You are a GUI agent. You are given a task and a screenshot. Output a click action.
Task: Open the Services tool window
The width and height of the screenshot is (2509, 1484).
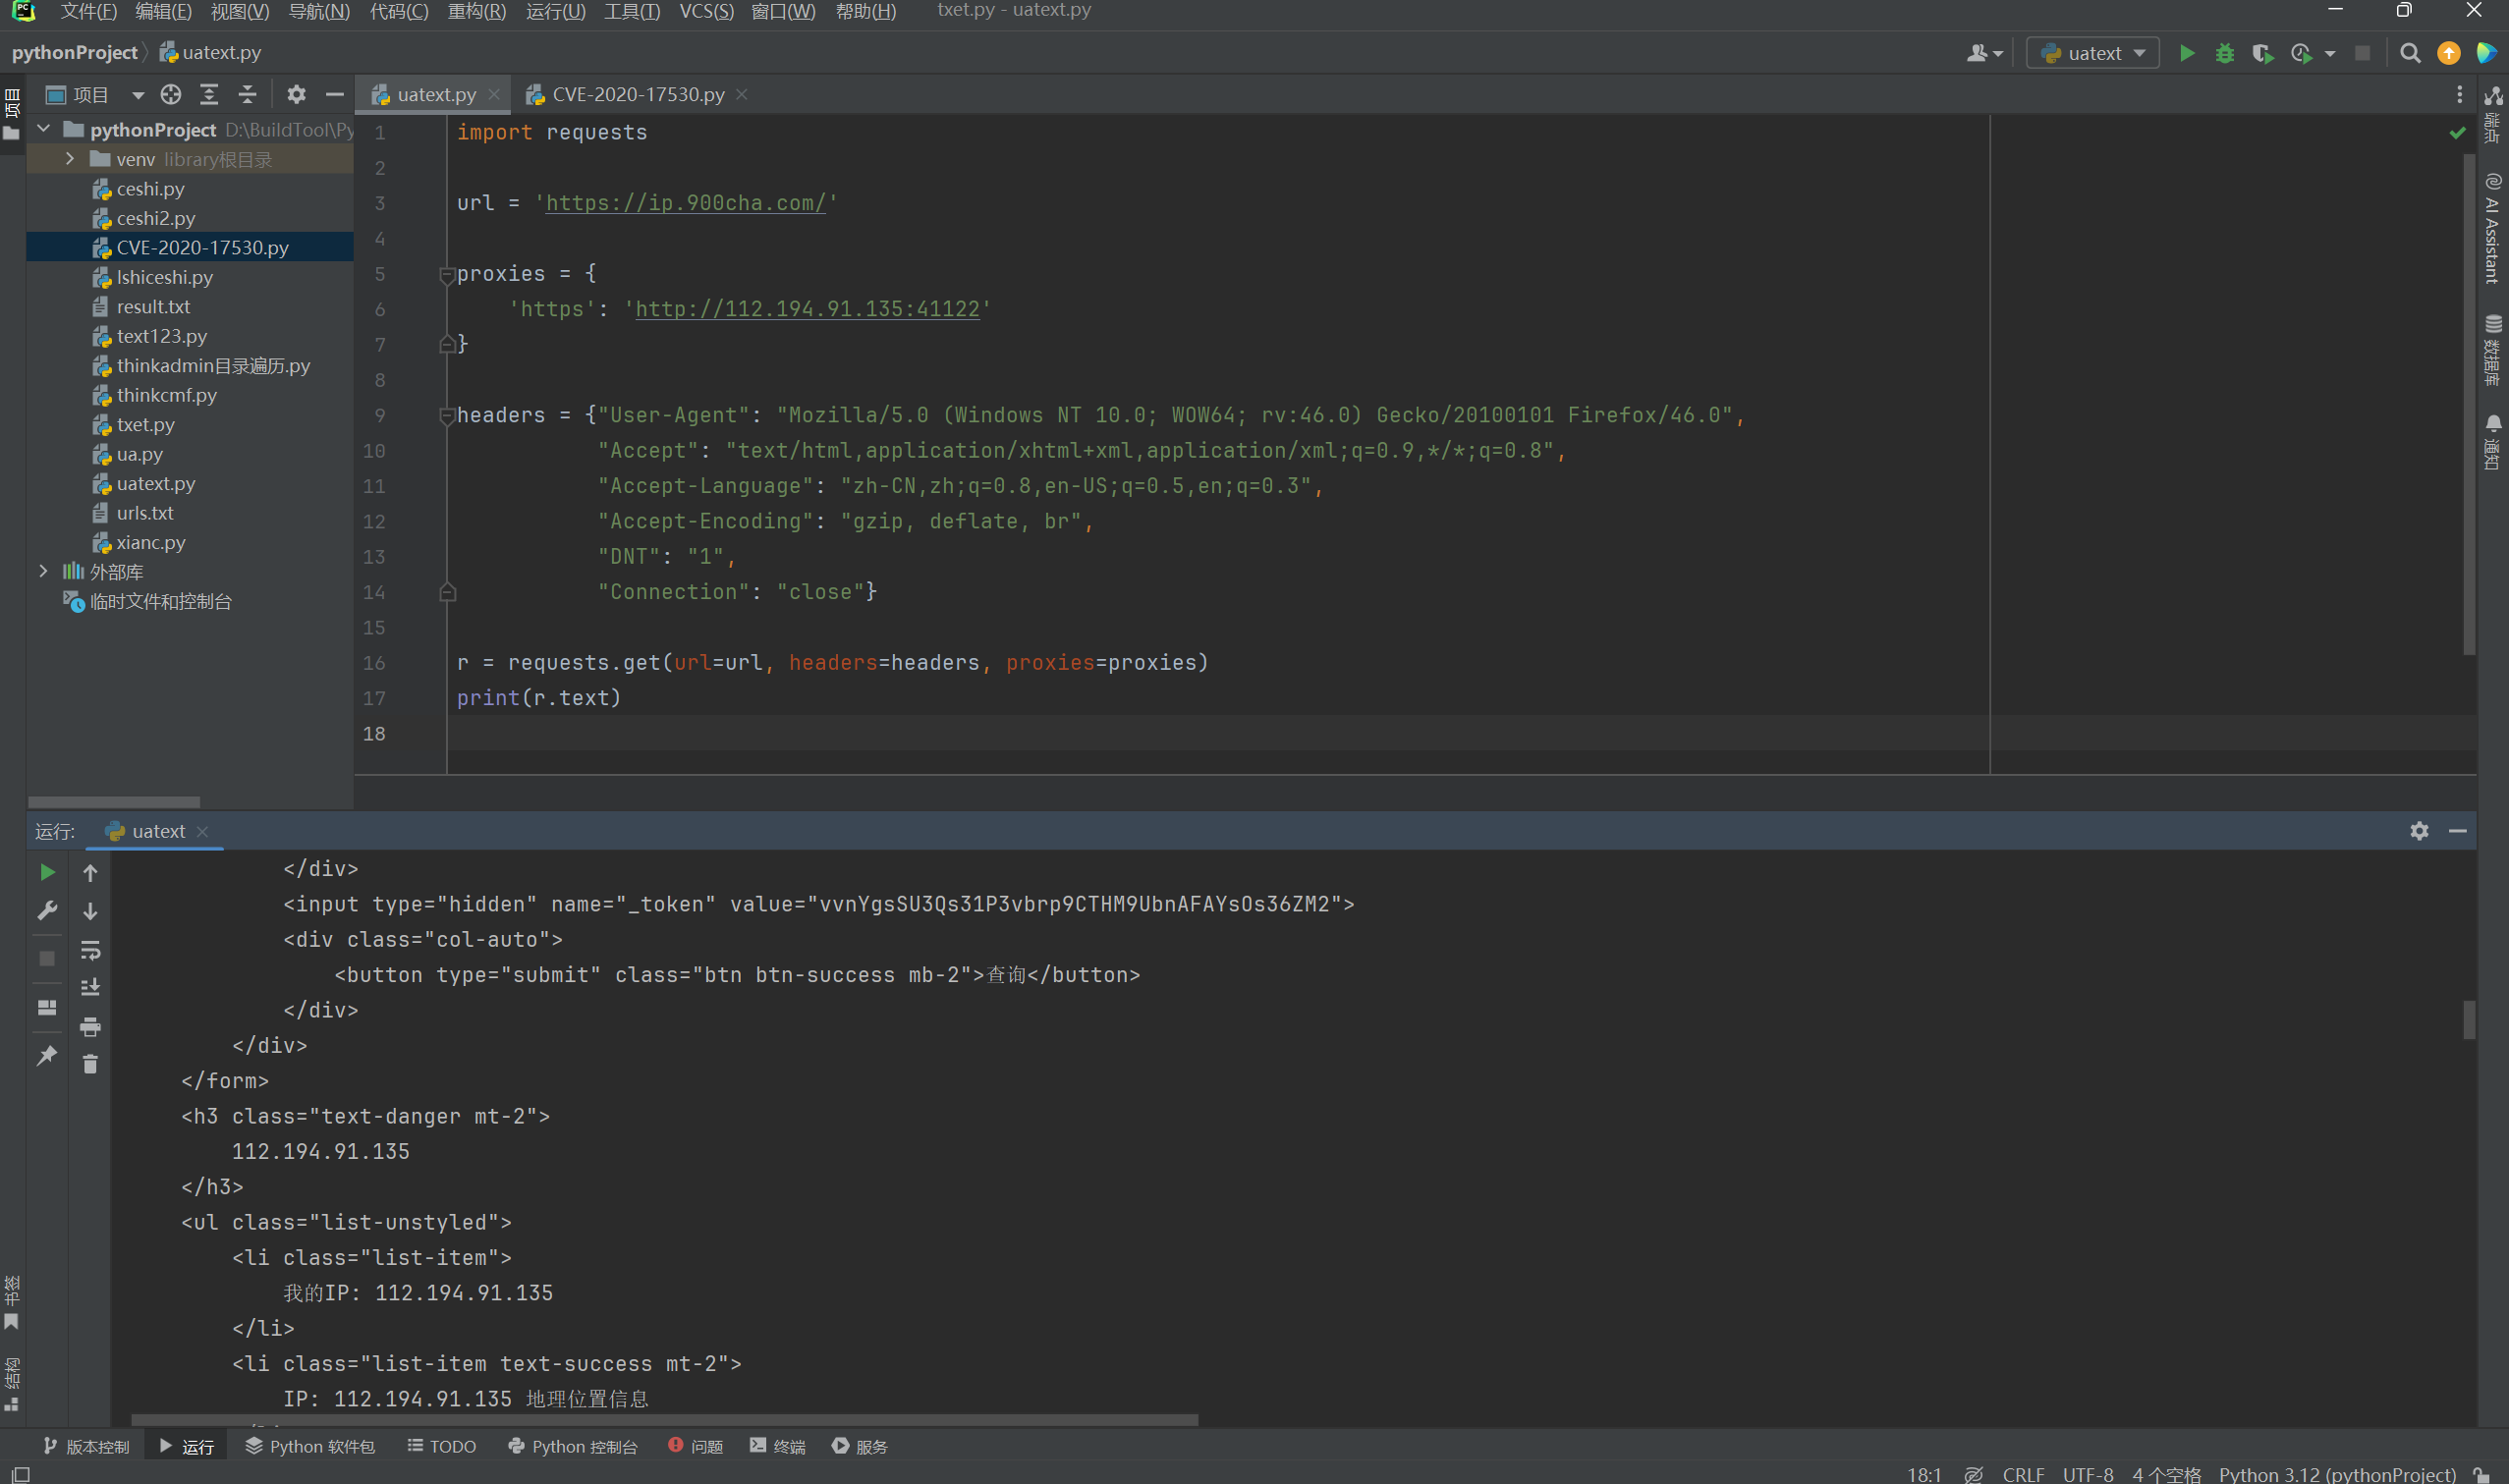[x=860, y=1446]
